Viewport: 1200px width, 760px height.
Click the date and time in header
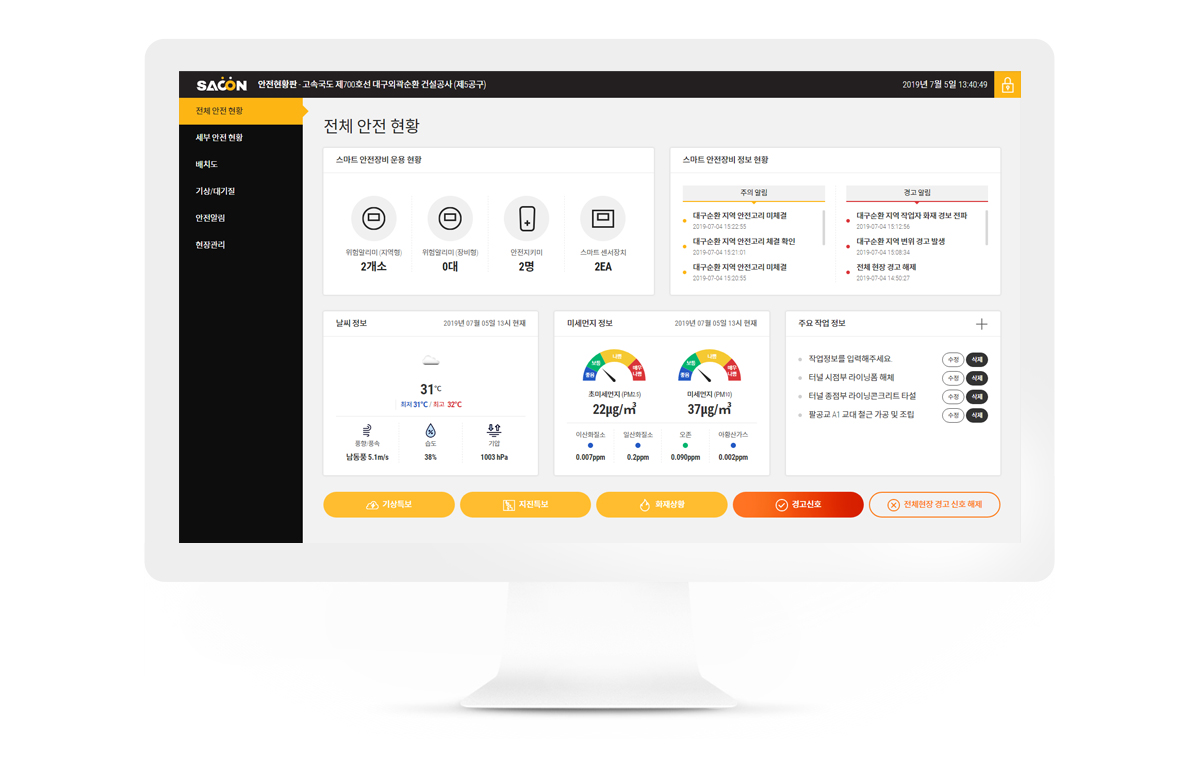coord(945,85)
